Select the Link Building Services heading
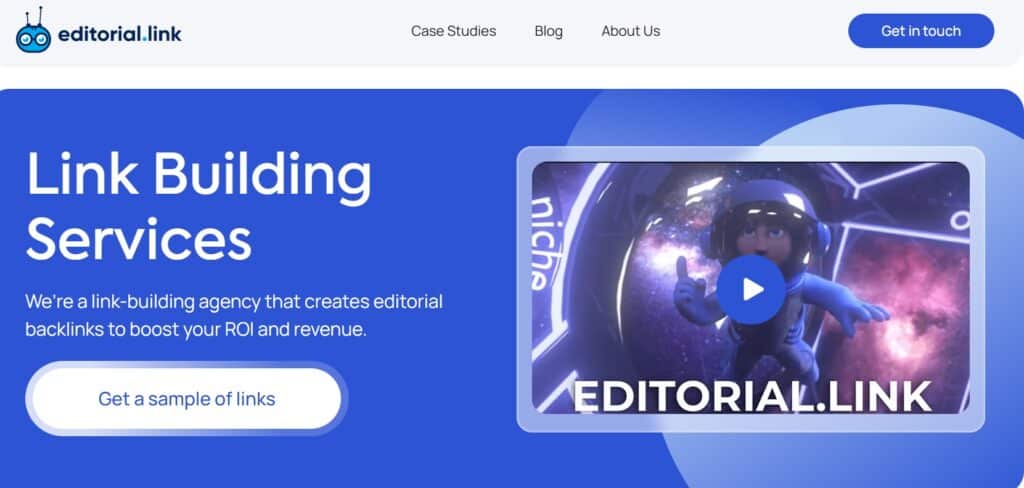The image size is (1024, 488). click(x=199, y=205)
